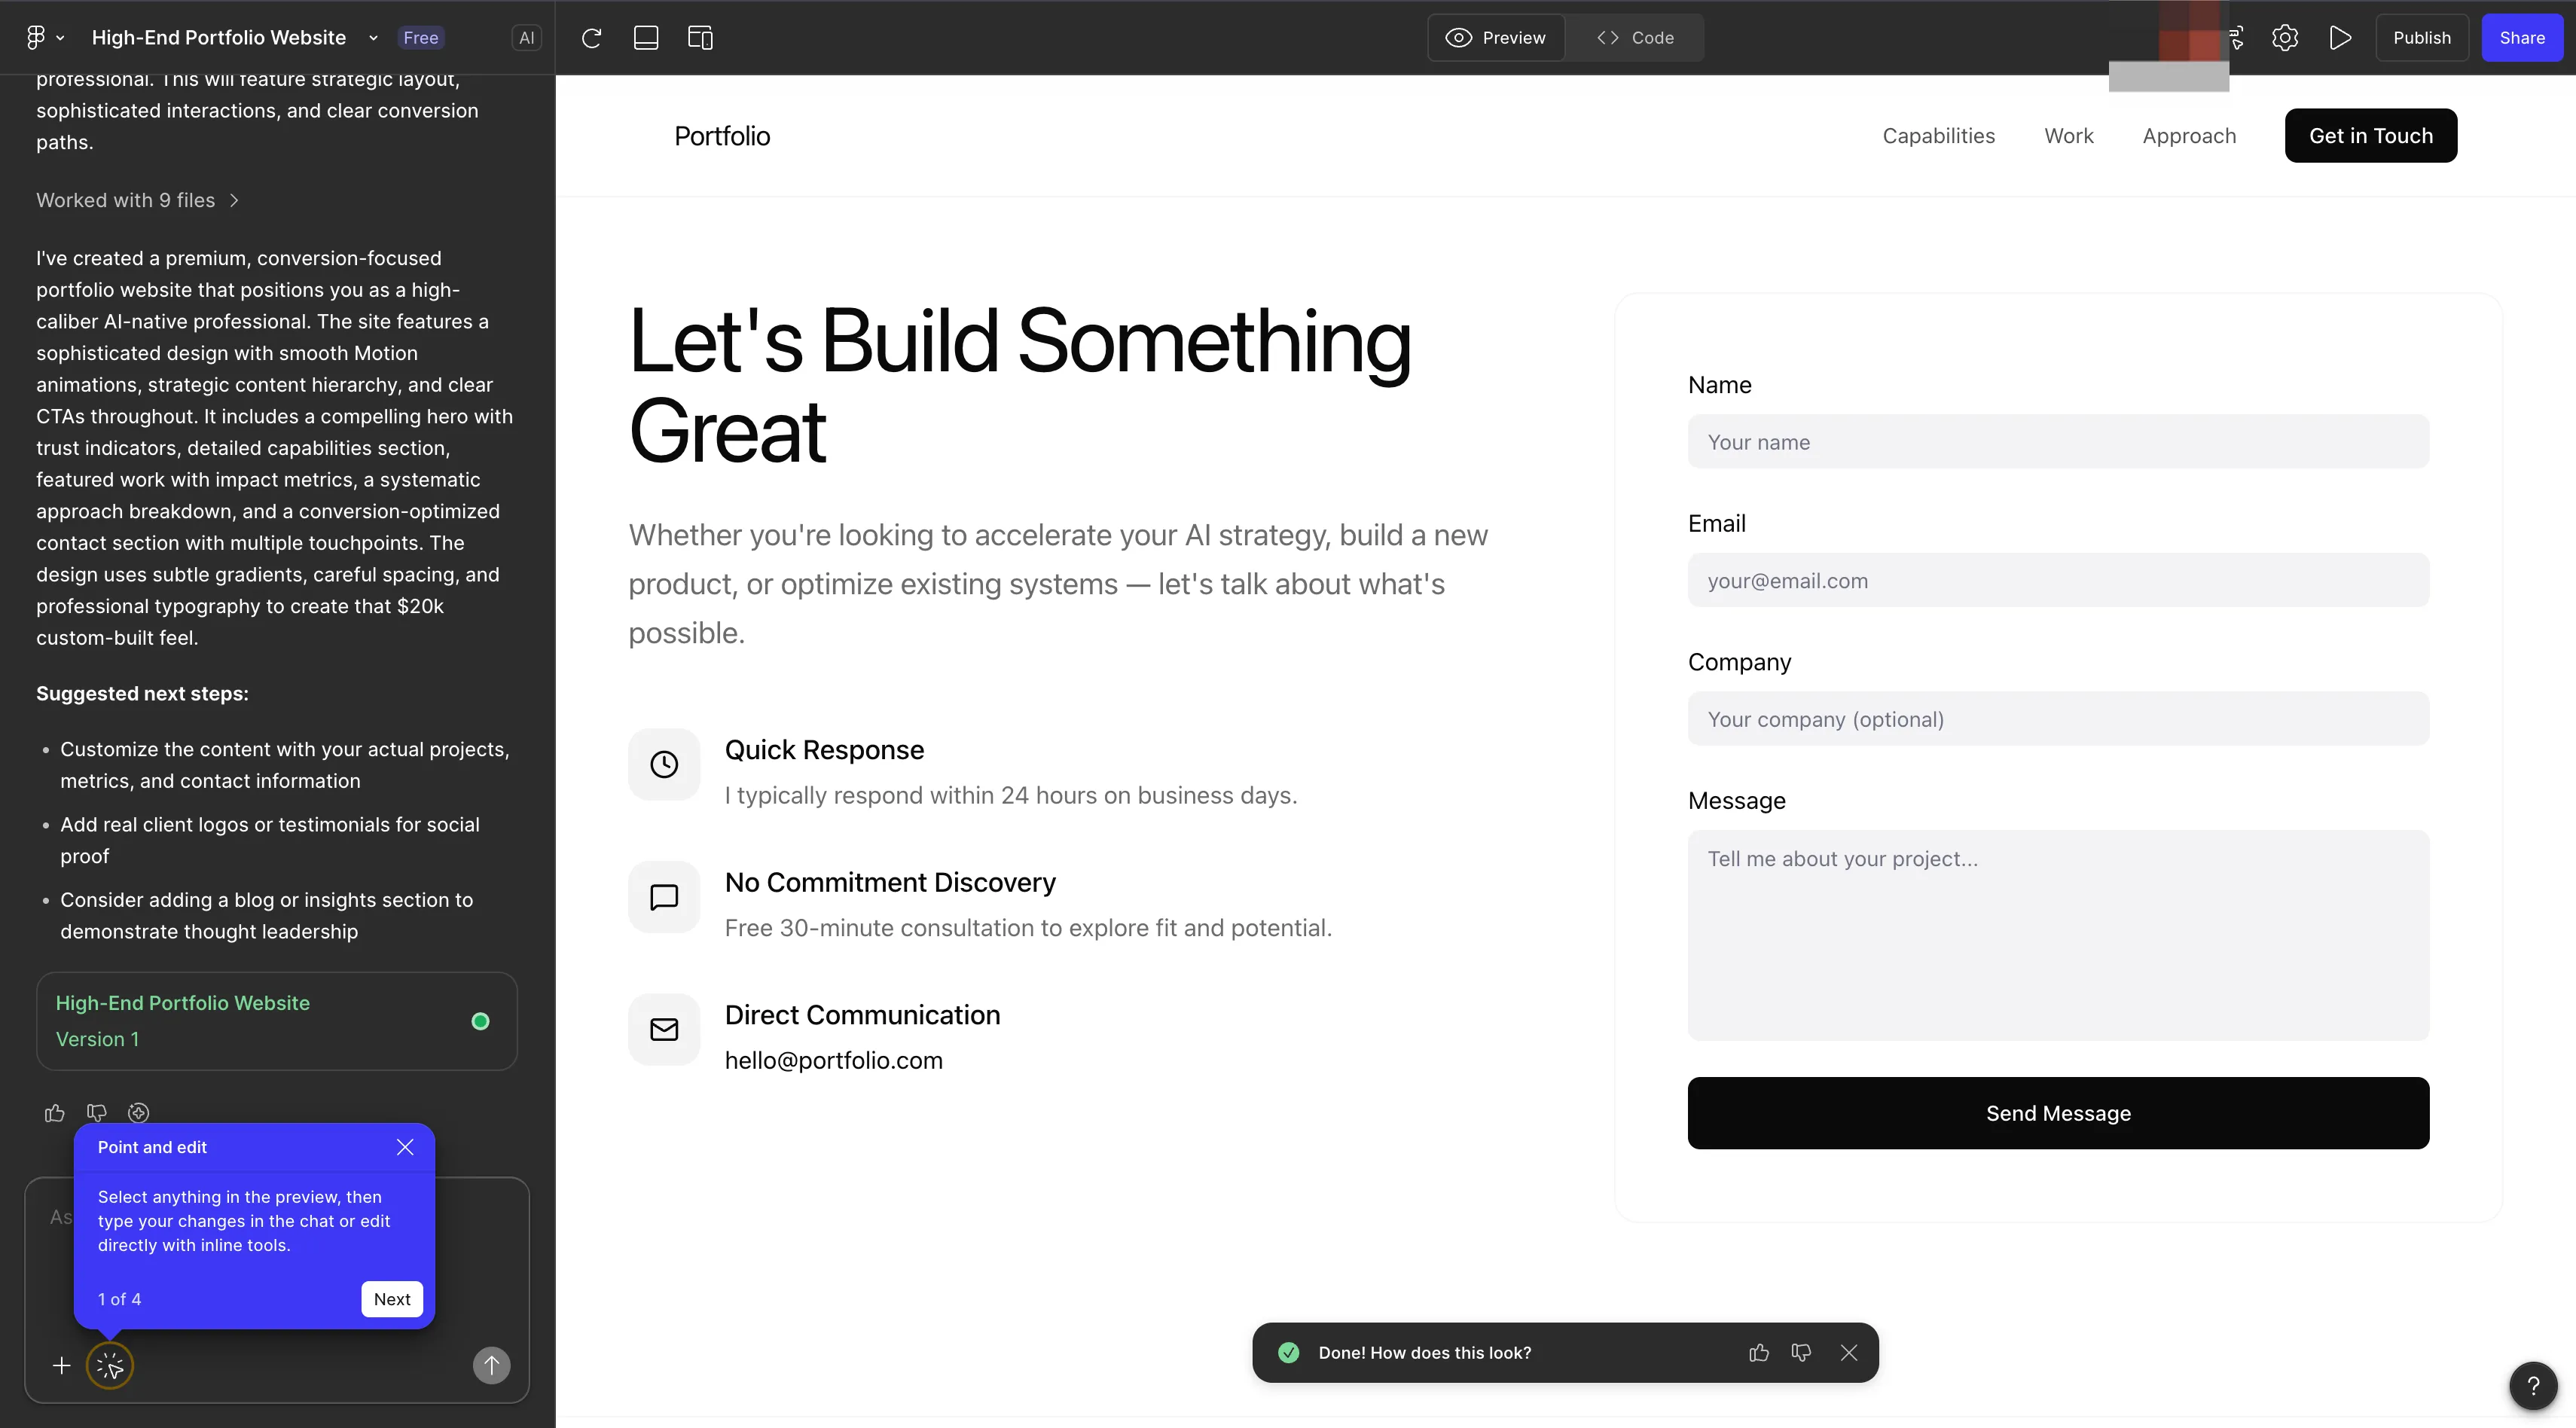Image resolution: width=2576 pixels, height=1428 pixels.
Task: Expand Worked with 9 files
Action: pyautogui.click(x=137, y=200)
